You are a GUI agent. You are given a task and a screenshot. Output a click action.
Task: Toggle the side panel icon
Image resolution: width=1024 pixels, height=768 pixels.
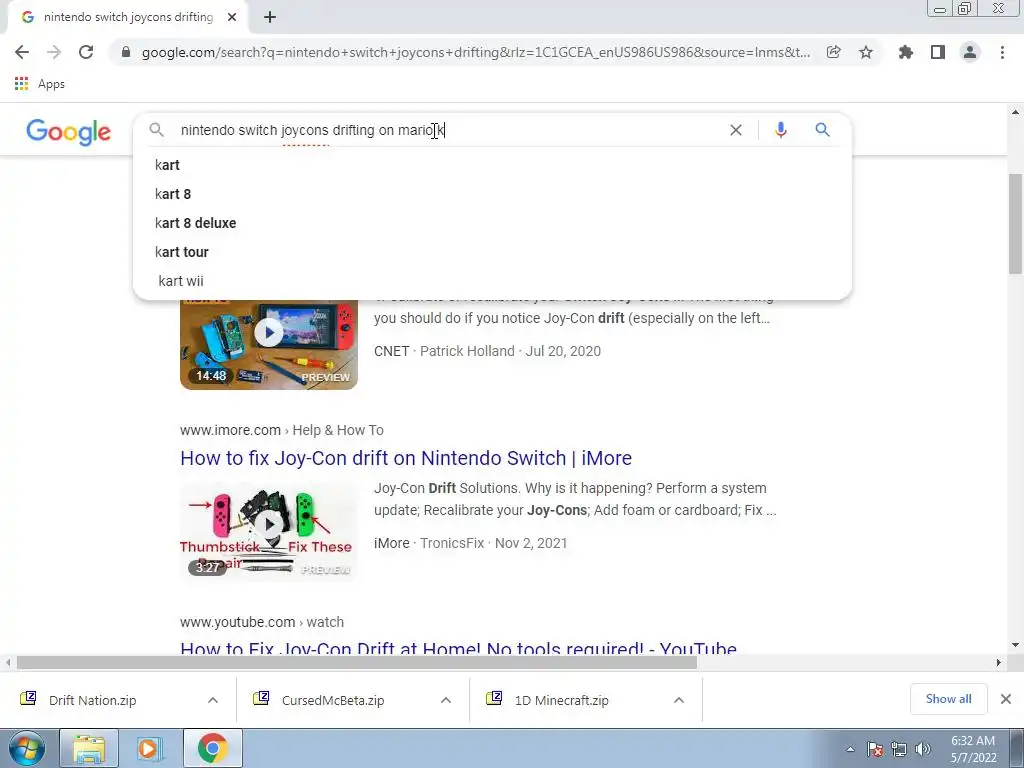(x=938, y=52)
